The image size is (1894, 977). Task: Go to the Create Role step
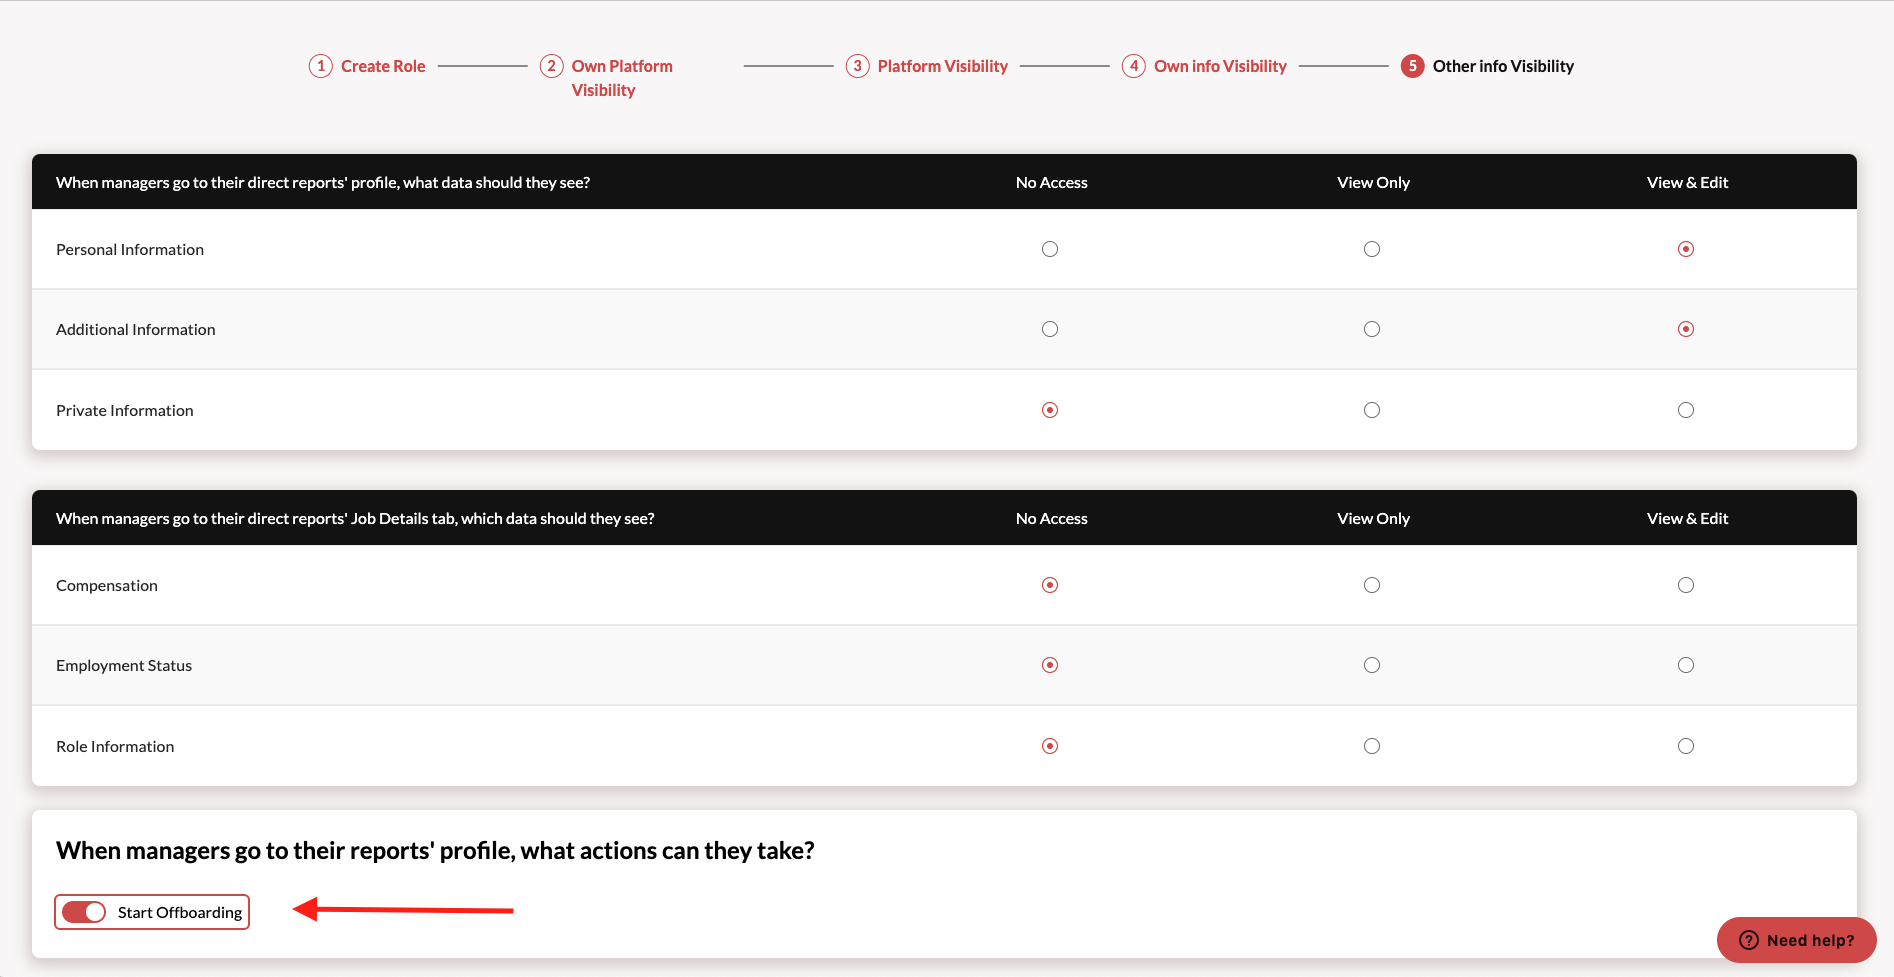click(383, 66)
